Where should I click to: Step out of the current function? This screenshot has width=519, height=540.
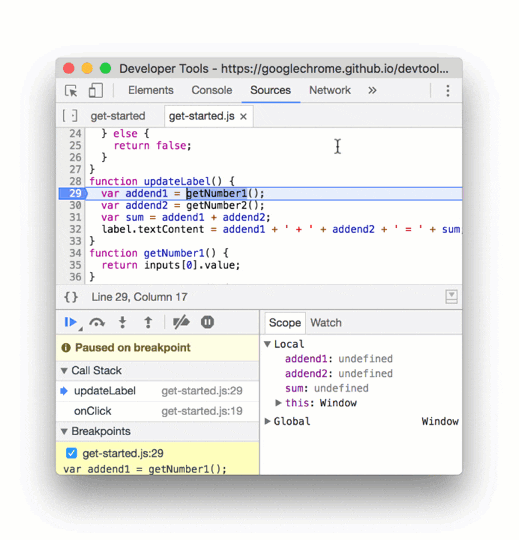(148, 322)
